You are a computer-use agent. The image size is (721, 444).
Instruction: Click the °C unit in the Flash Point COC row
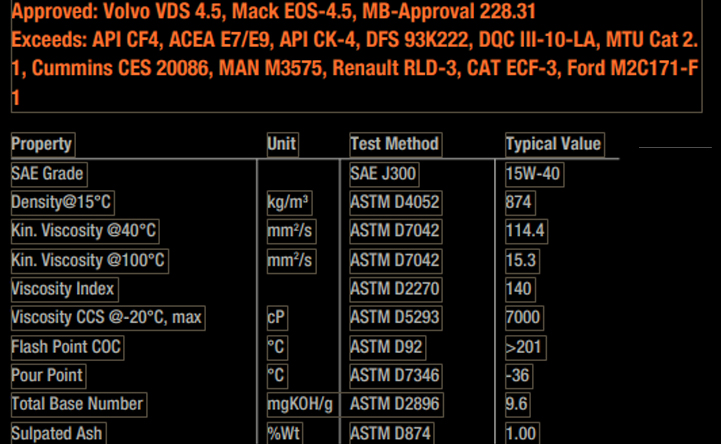click(x=277, y=348)
